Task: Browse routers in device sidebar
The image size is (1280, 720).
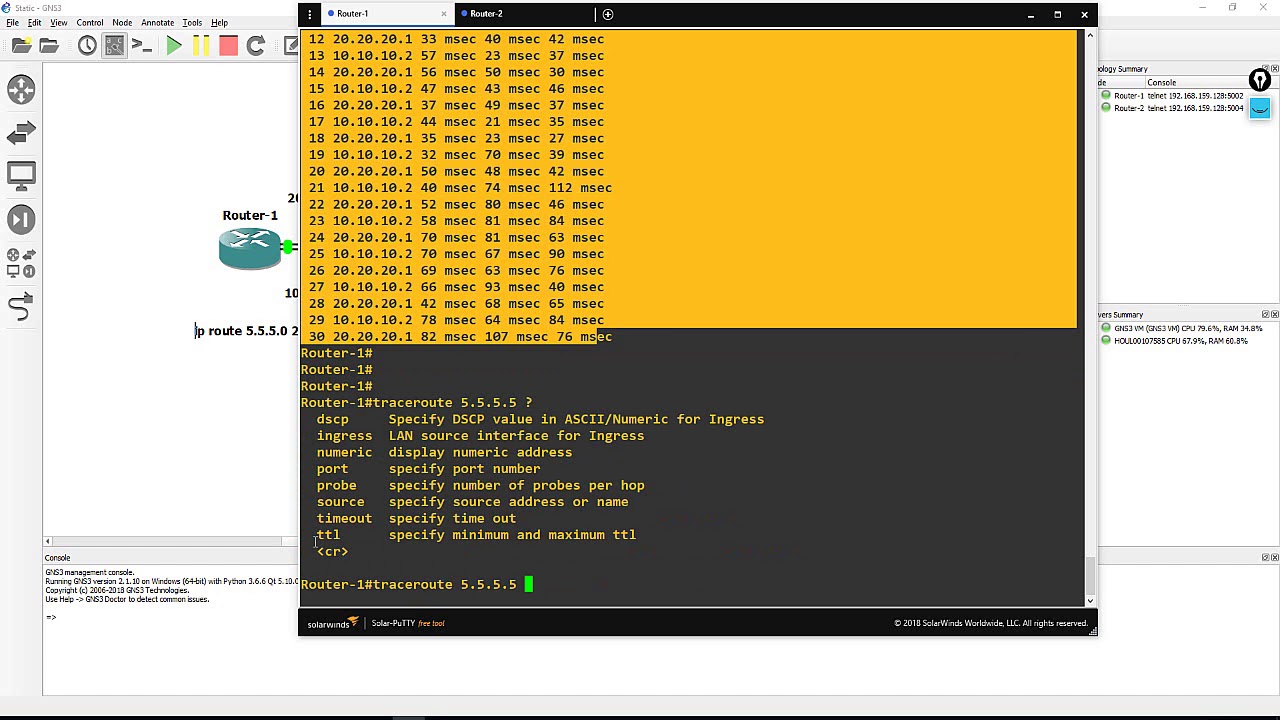Action: 21,90
